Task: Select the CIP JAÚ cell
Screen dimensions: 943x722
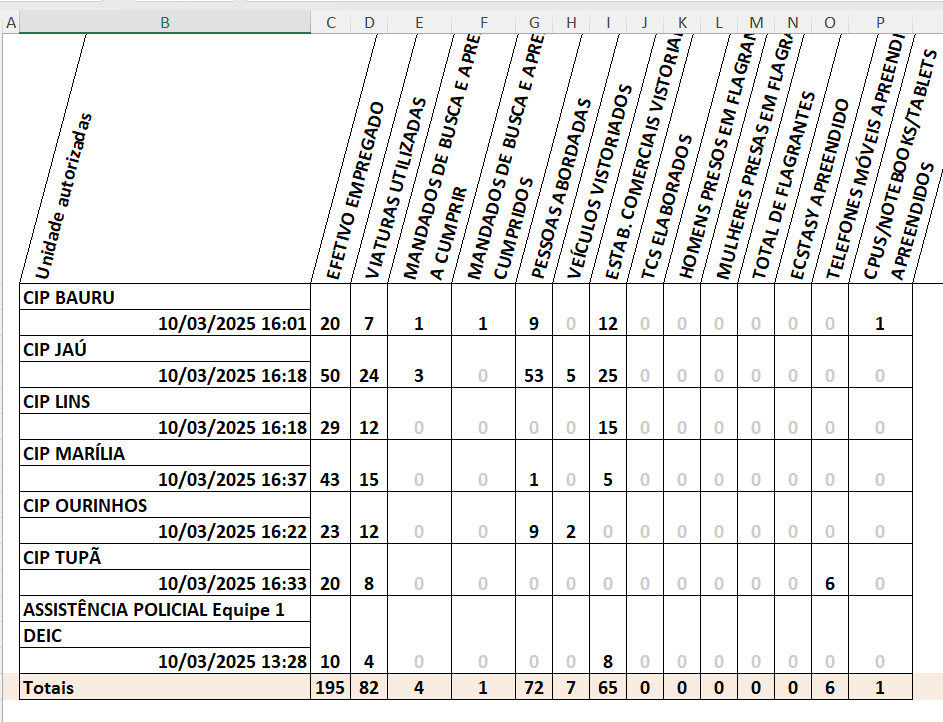Action: pyautogui.click(x=165, y=349)
